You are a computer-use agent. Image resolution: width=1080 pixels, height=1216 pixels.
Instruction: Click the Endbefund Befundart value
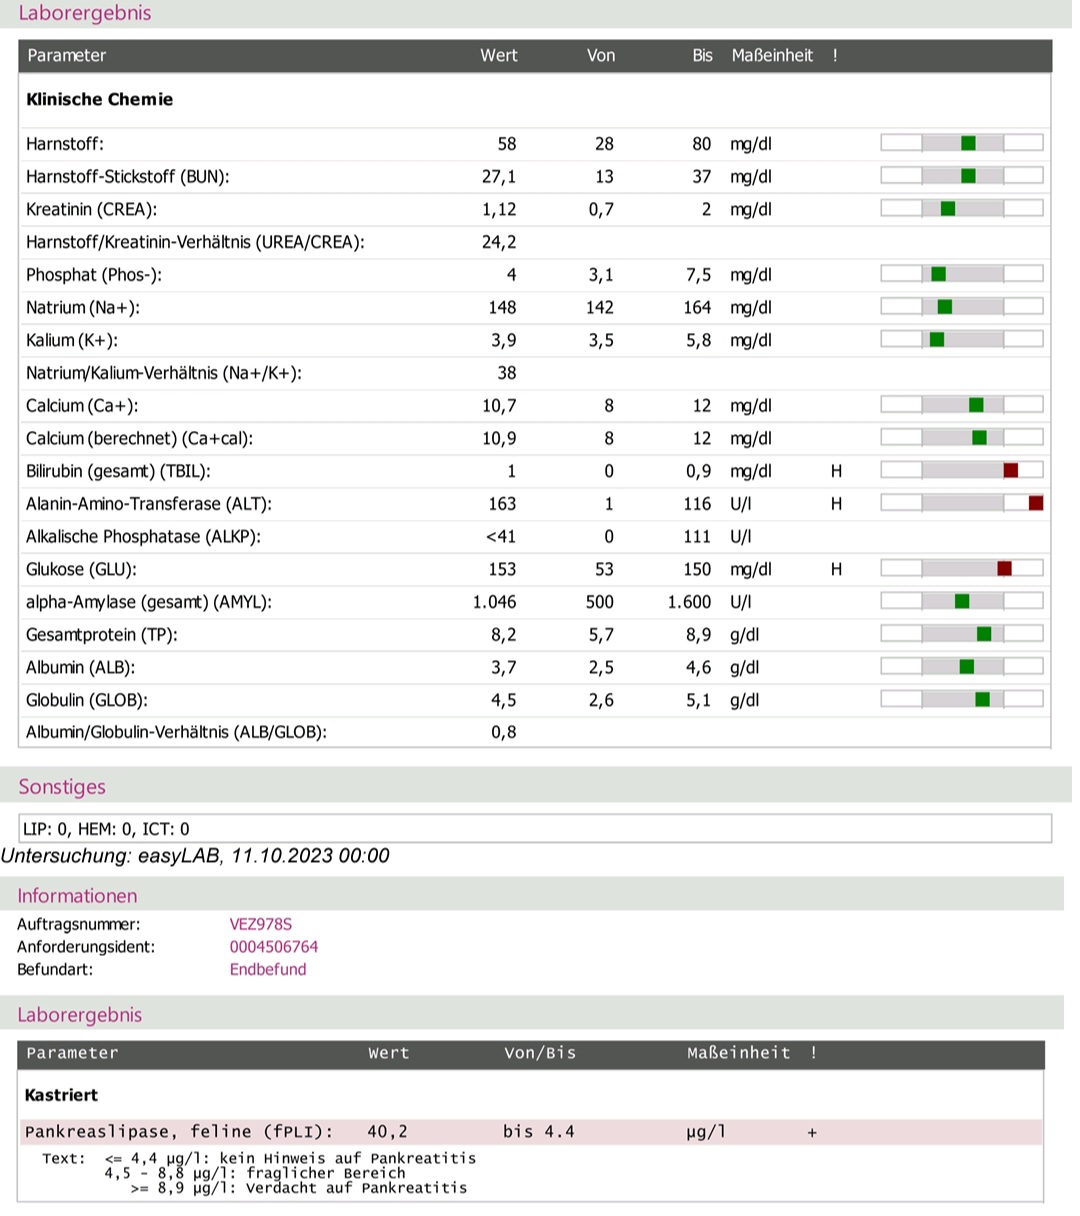click(x=268, y=969)
